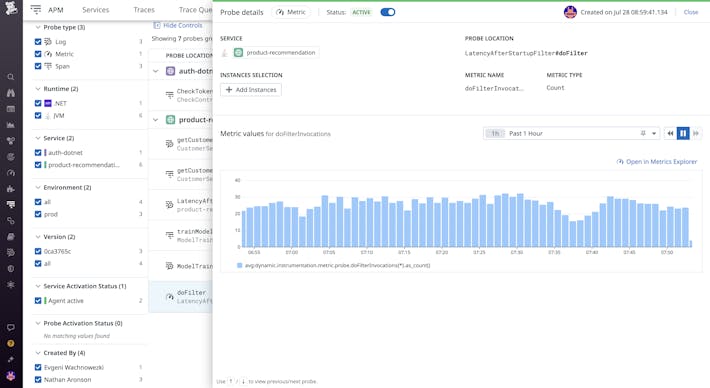Open the Past 1 Hour time dropdown
This screenshot has width=710, height=388.
pos(571,133)
